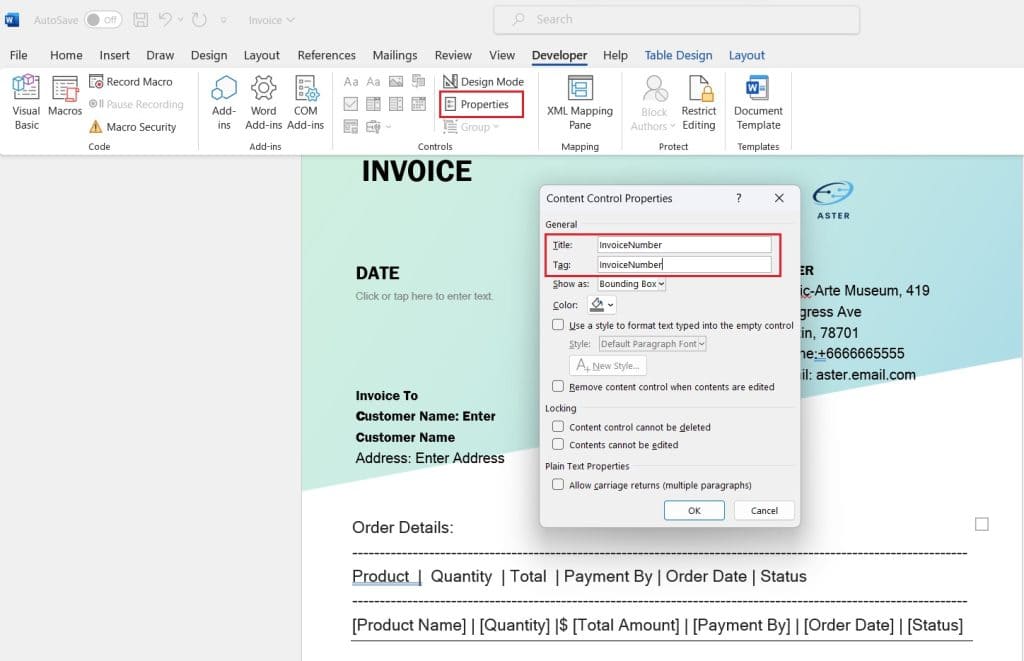Switch to the Insert tab
This screenshot has height=661, width=1024.
coord(114,56)
